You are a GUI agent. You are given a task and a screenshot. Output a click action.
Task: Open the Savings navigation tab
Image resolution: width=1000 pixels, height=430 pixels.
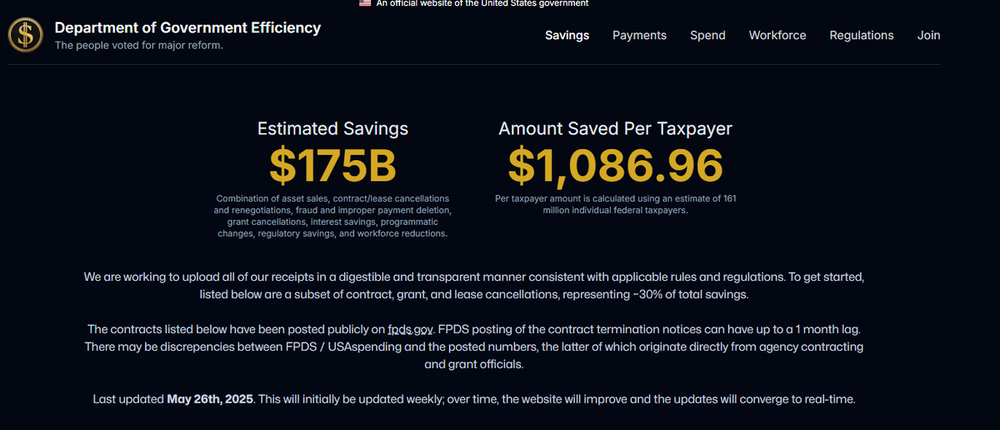pos(567,35)
